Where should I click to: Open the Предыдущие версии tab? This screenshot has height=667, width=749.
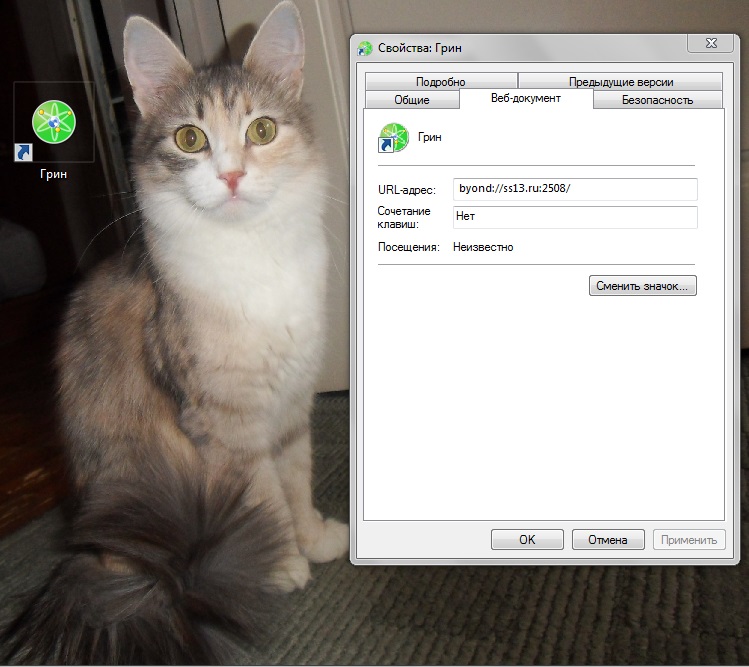point(620,82)
